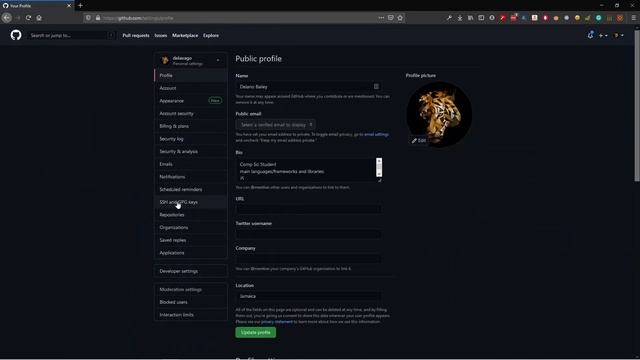Go back with the browser back arrow
This screenshot has width=640, height=360.
coord(7,18)
